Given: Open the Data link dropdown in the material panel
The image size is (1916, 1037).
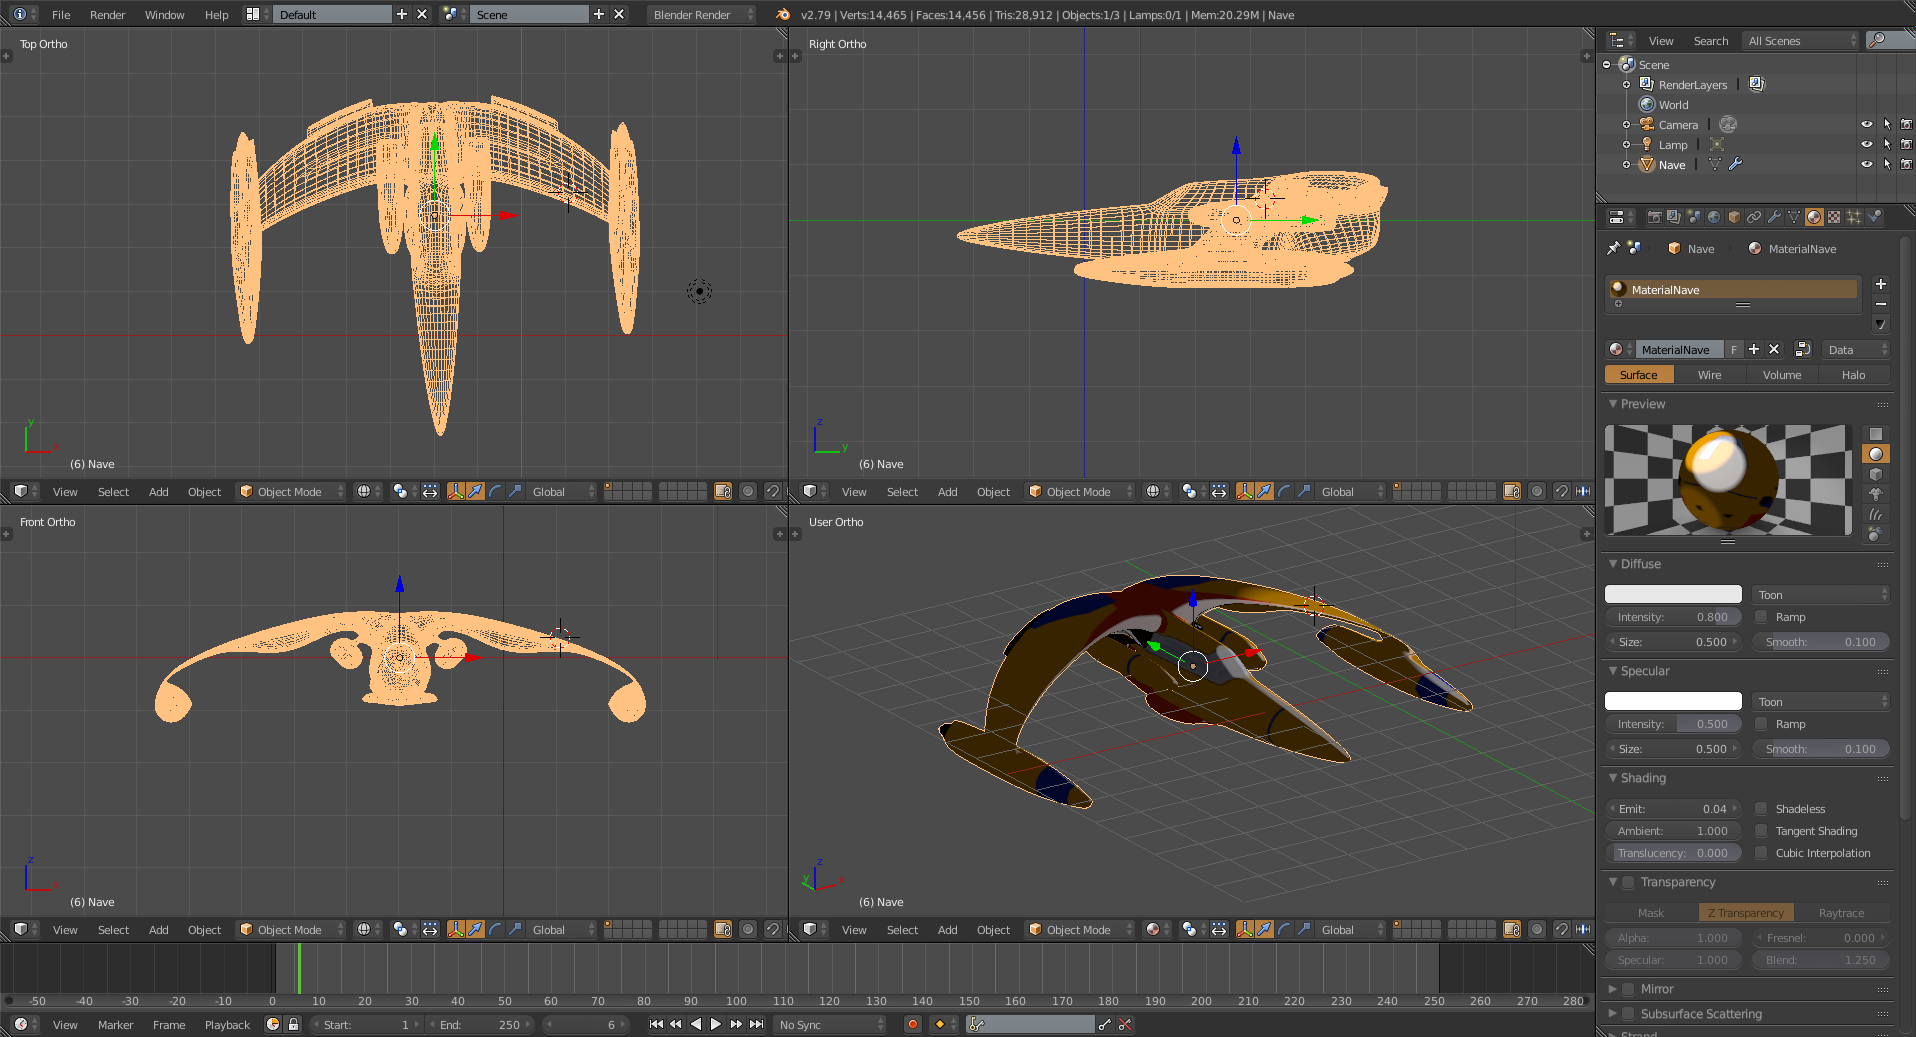Looking at the screenshot, I should [x=1856, y=350].
